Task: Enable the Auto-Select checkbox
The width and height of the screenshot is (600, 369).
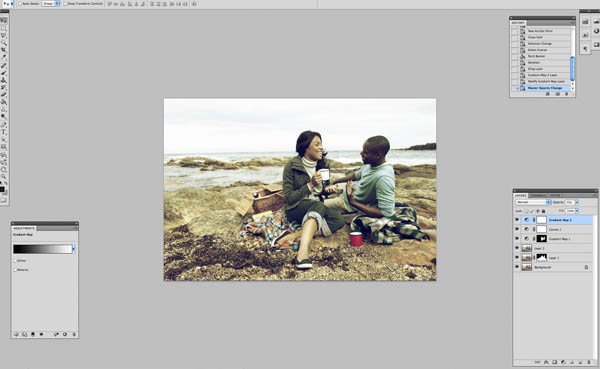Action: point(20,3)
